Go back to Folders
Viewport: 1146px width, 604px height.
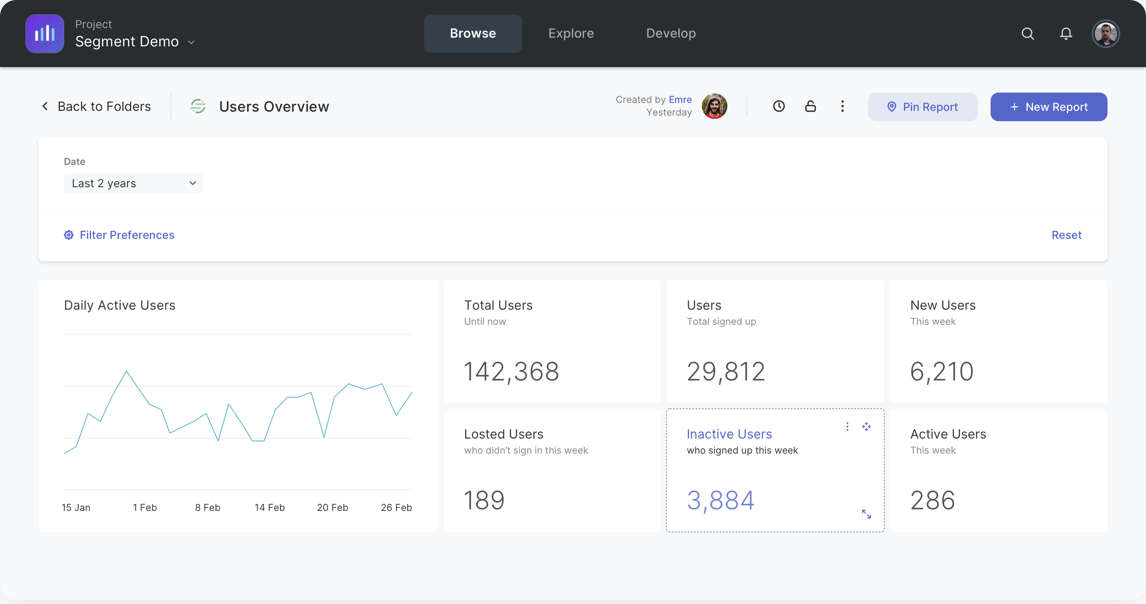pos(96,107)
